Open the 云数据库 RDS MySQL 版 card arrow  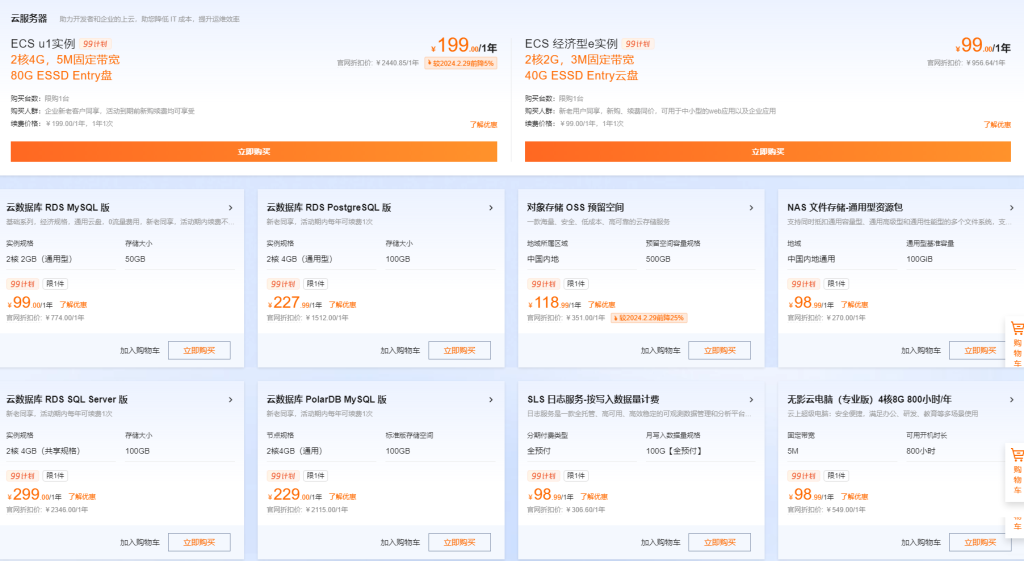[232, 208]
